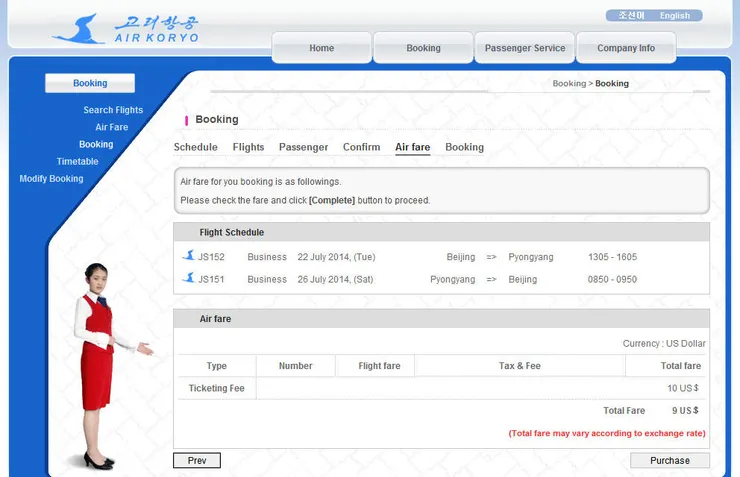Open the Booking tab in top navigation
This screenshot has width=740, height=477.
(423, 48)
